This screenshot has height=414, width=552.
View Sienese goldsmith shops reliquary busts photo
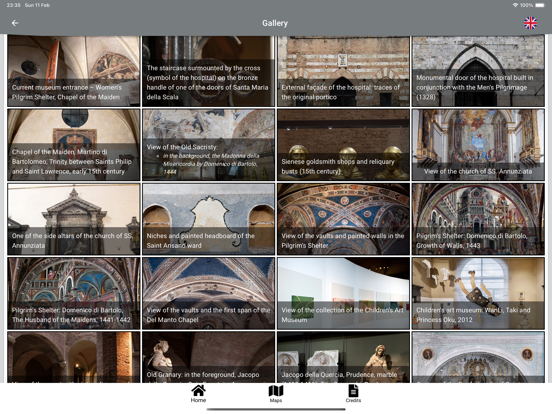coord(343,145)
